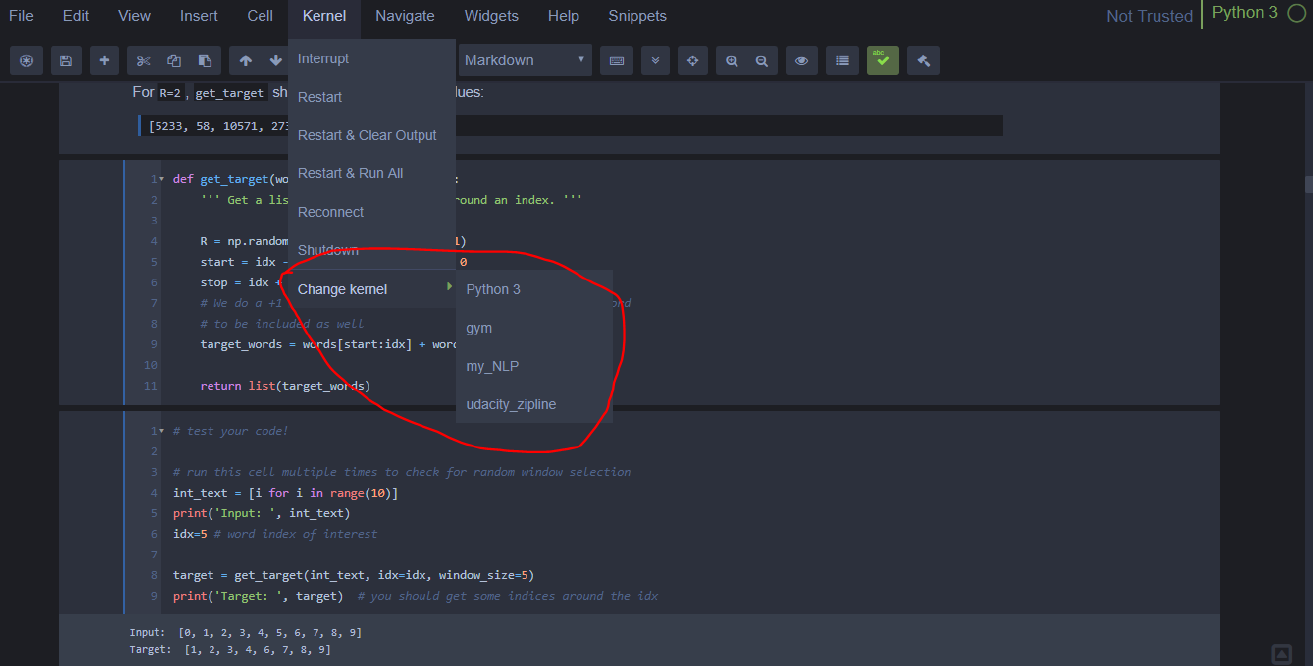Open the Snippets menu
This screenshot has height=666, width=1313.
[637, 16]
